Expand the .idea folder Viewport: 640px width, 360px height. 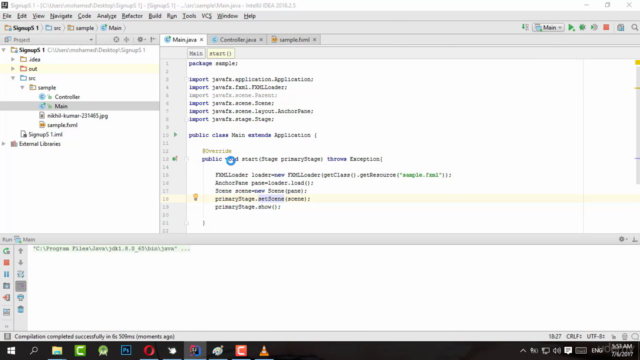[13, 59]
